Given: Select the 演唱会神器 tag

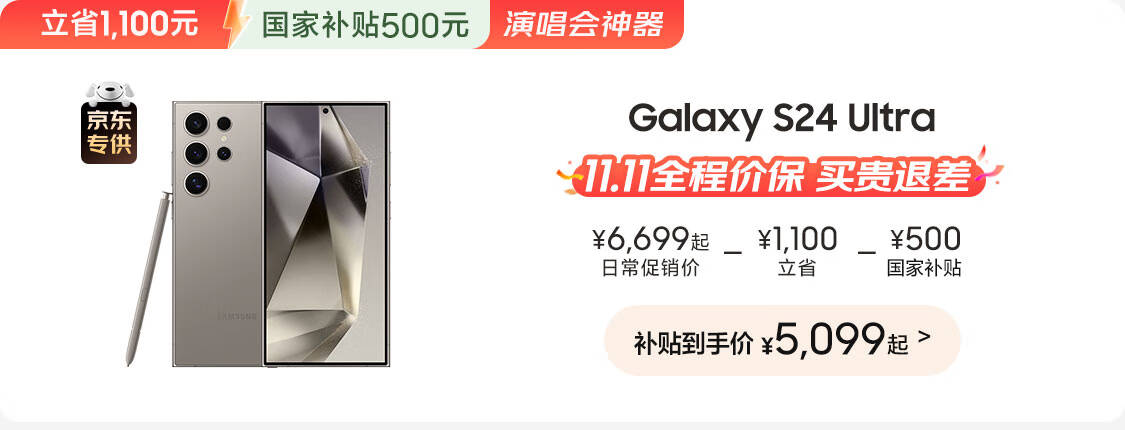Looking at the screenshot, I should click(x=583, y=24).
